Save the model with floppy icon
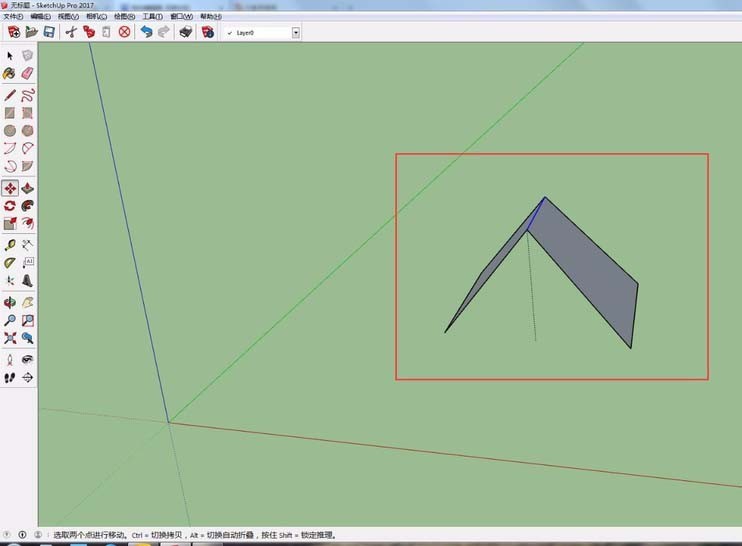The width and height of the screenshot is (742, 546). [x=49, y=32]
